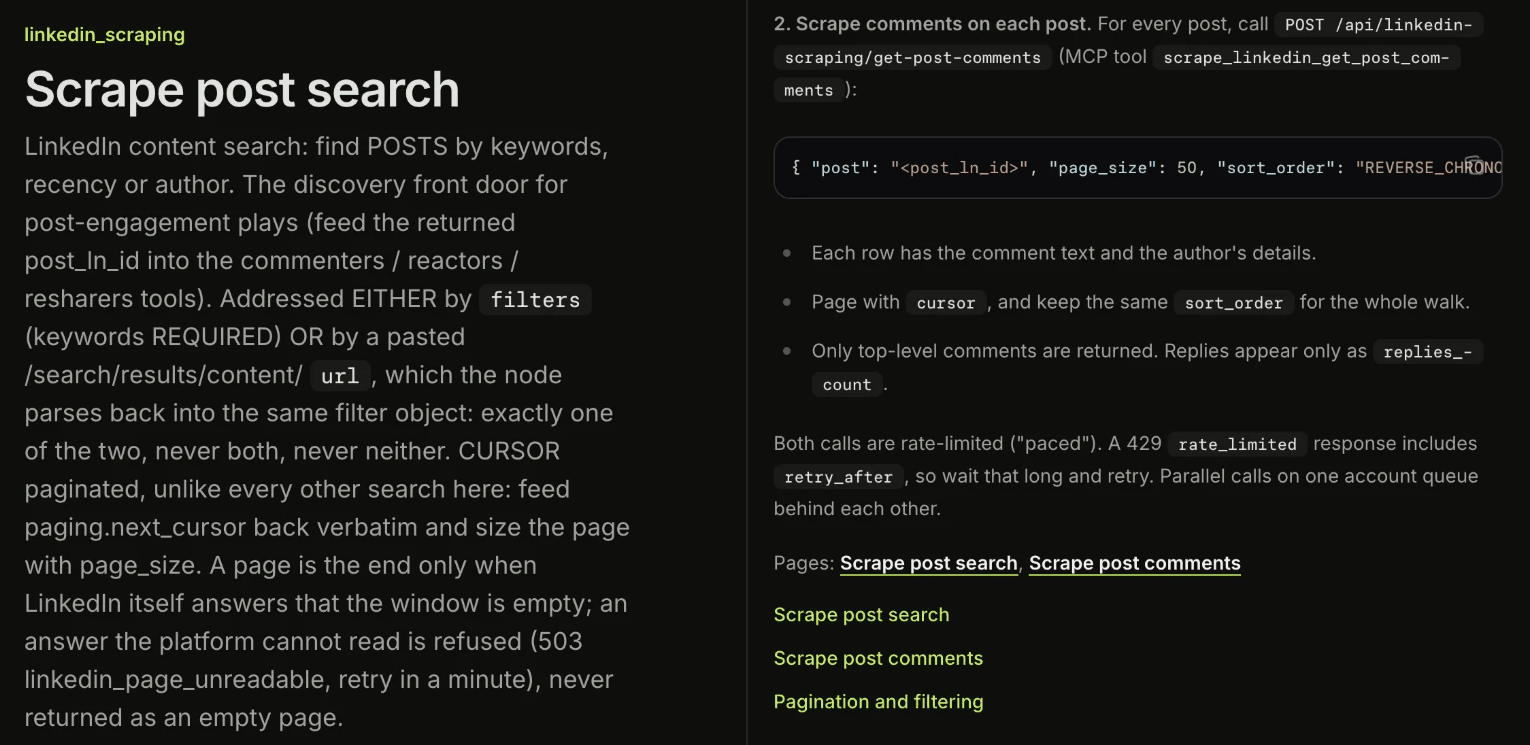Click the 'retry_after' inline code chip
The width and height of the screenshot is (1530, 745).
[x=838, y=477]
